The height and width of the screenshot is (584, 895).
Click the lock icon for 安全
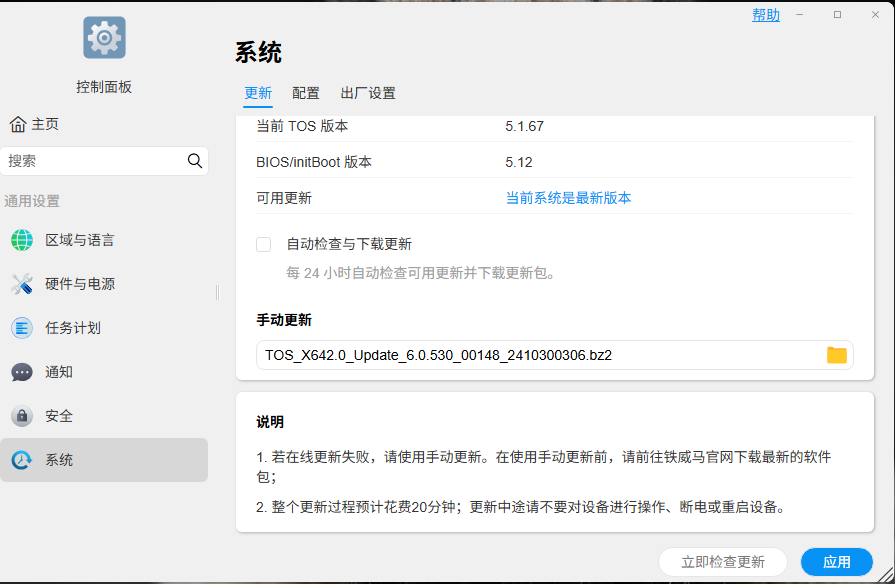(x=22, y=416)
